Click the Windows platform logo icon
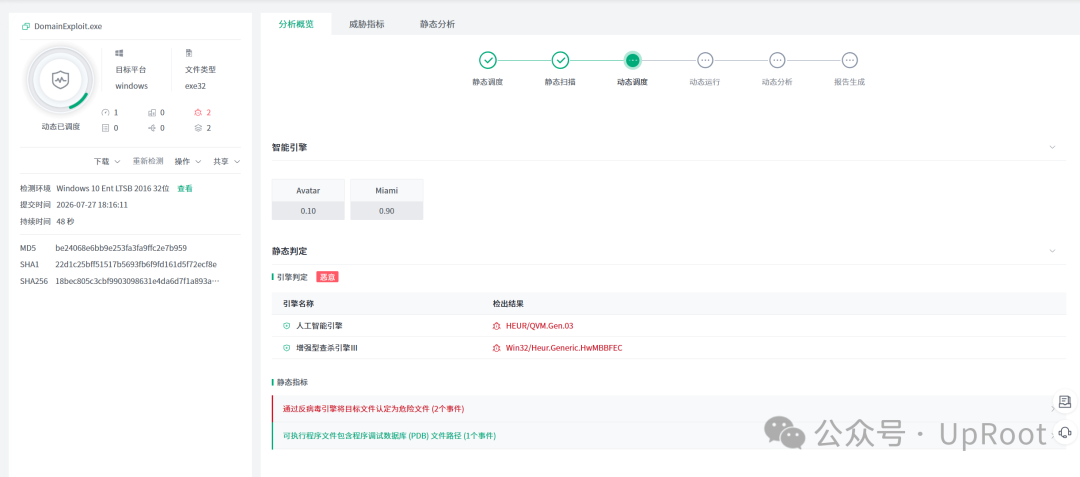Viewport: 1080px width, 477px height. tap(119, 53)
